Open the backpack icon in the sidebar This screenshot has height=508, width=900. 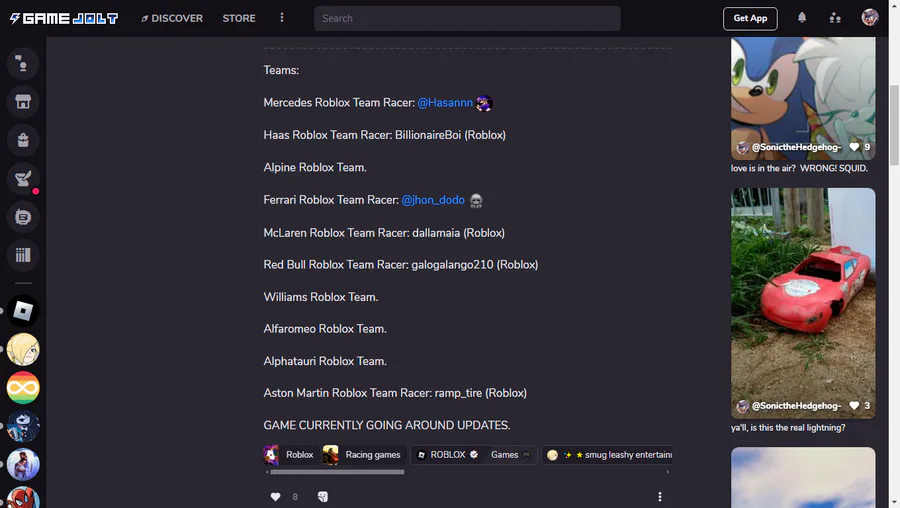[23, 140]
